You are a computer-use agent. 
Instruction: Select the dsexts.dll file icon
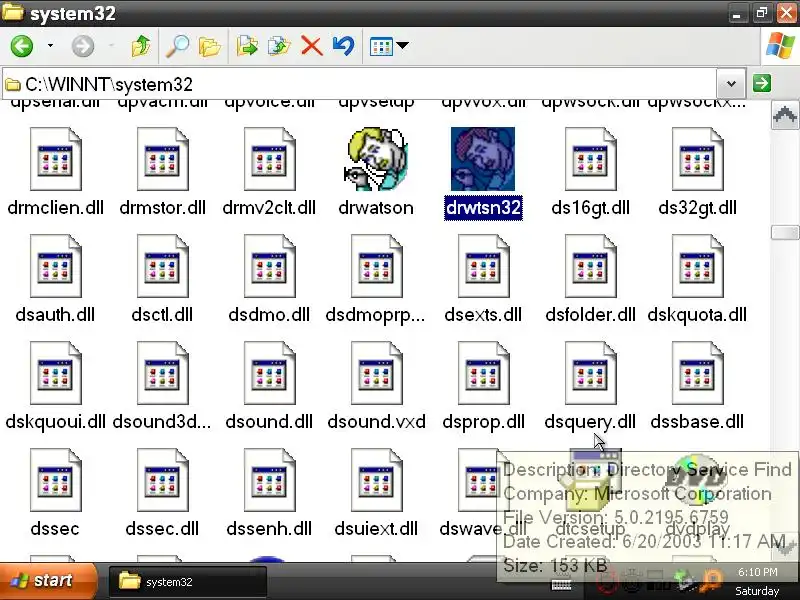click(483, 266)
